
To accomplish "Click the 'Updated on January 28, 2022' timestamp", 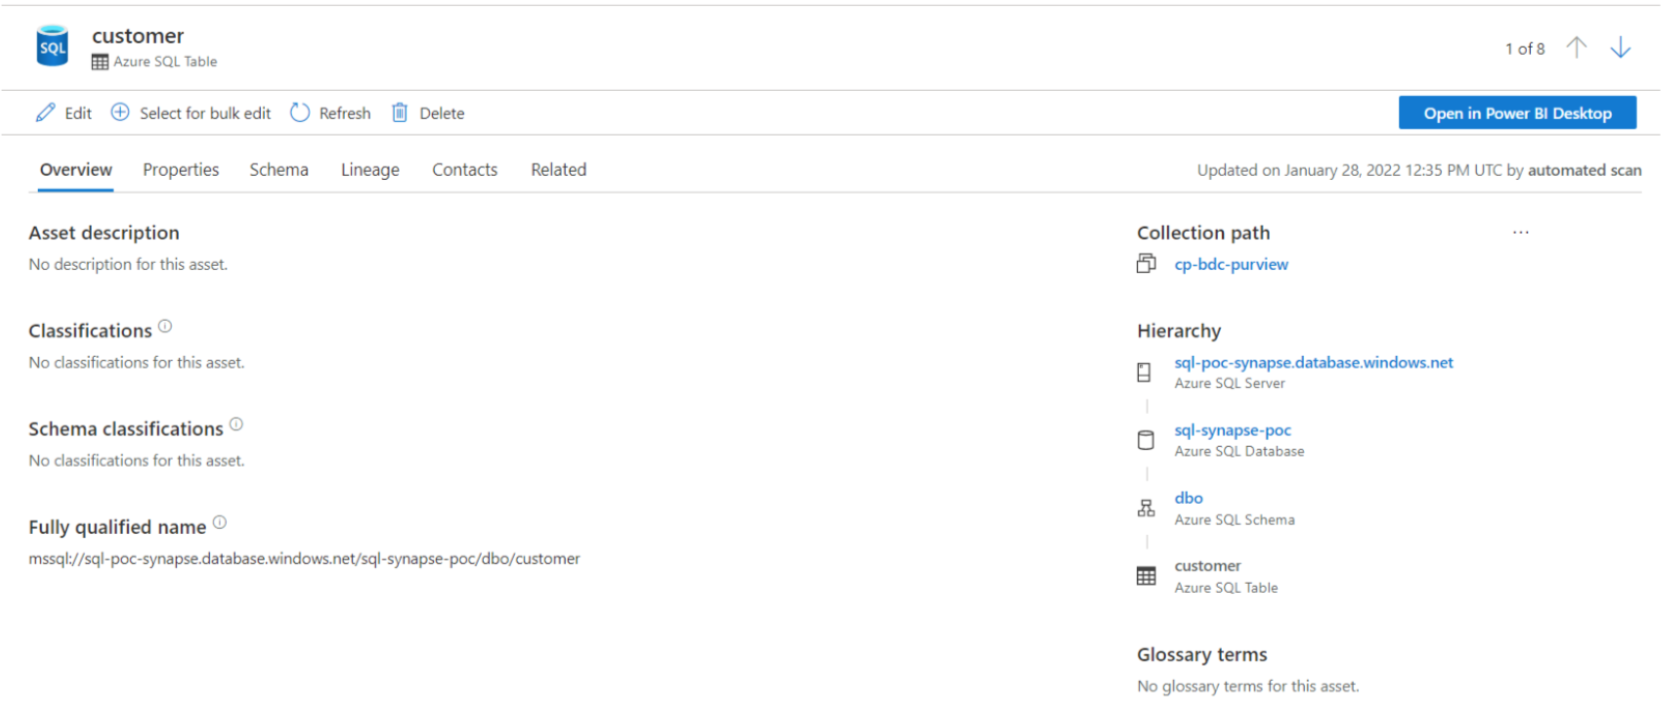I will [1419, 170].
